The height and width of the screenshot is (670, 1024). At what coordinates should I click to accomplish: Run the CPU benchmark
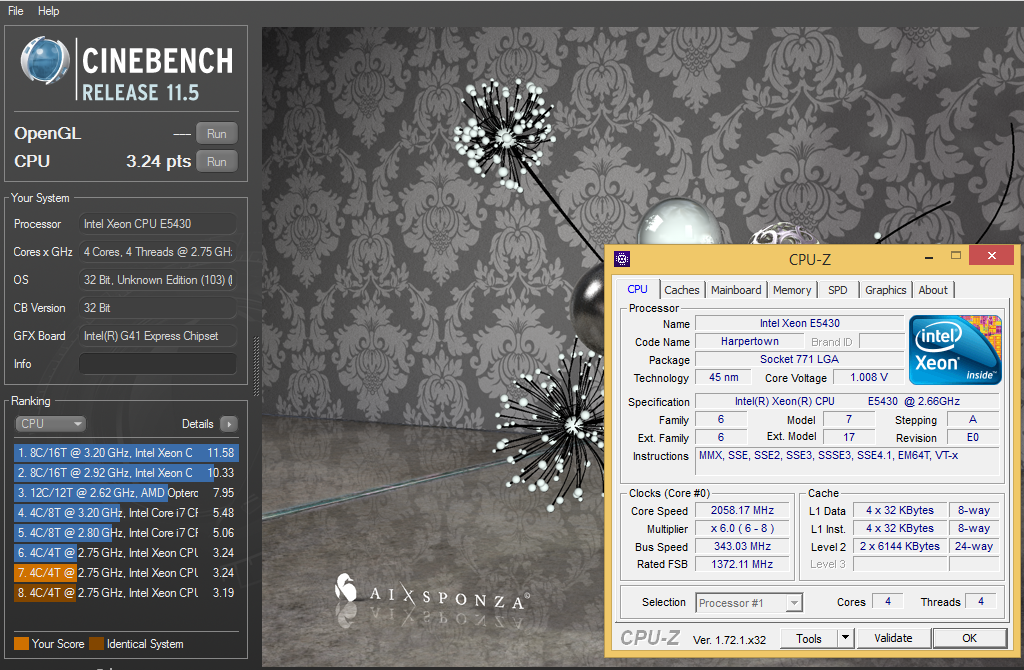tap(217, 161)
